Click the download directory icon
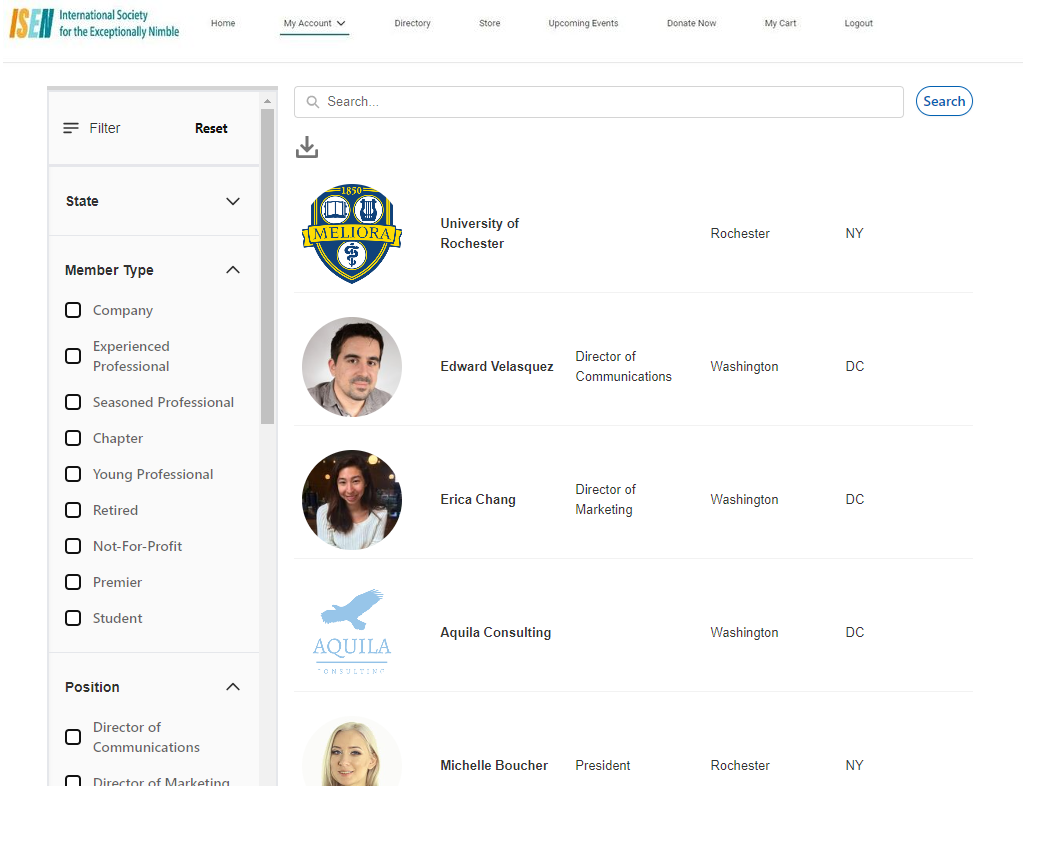The image size is (1045, 848). [307, 148]
